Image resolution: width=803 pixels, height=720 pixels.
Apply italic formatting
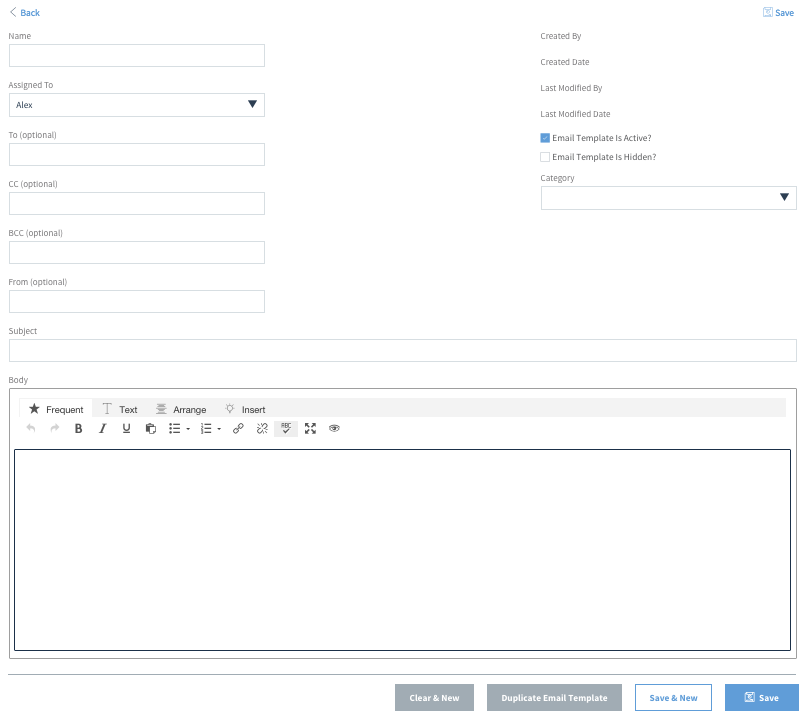tap(102, 428)
